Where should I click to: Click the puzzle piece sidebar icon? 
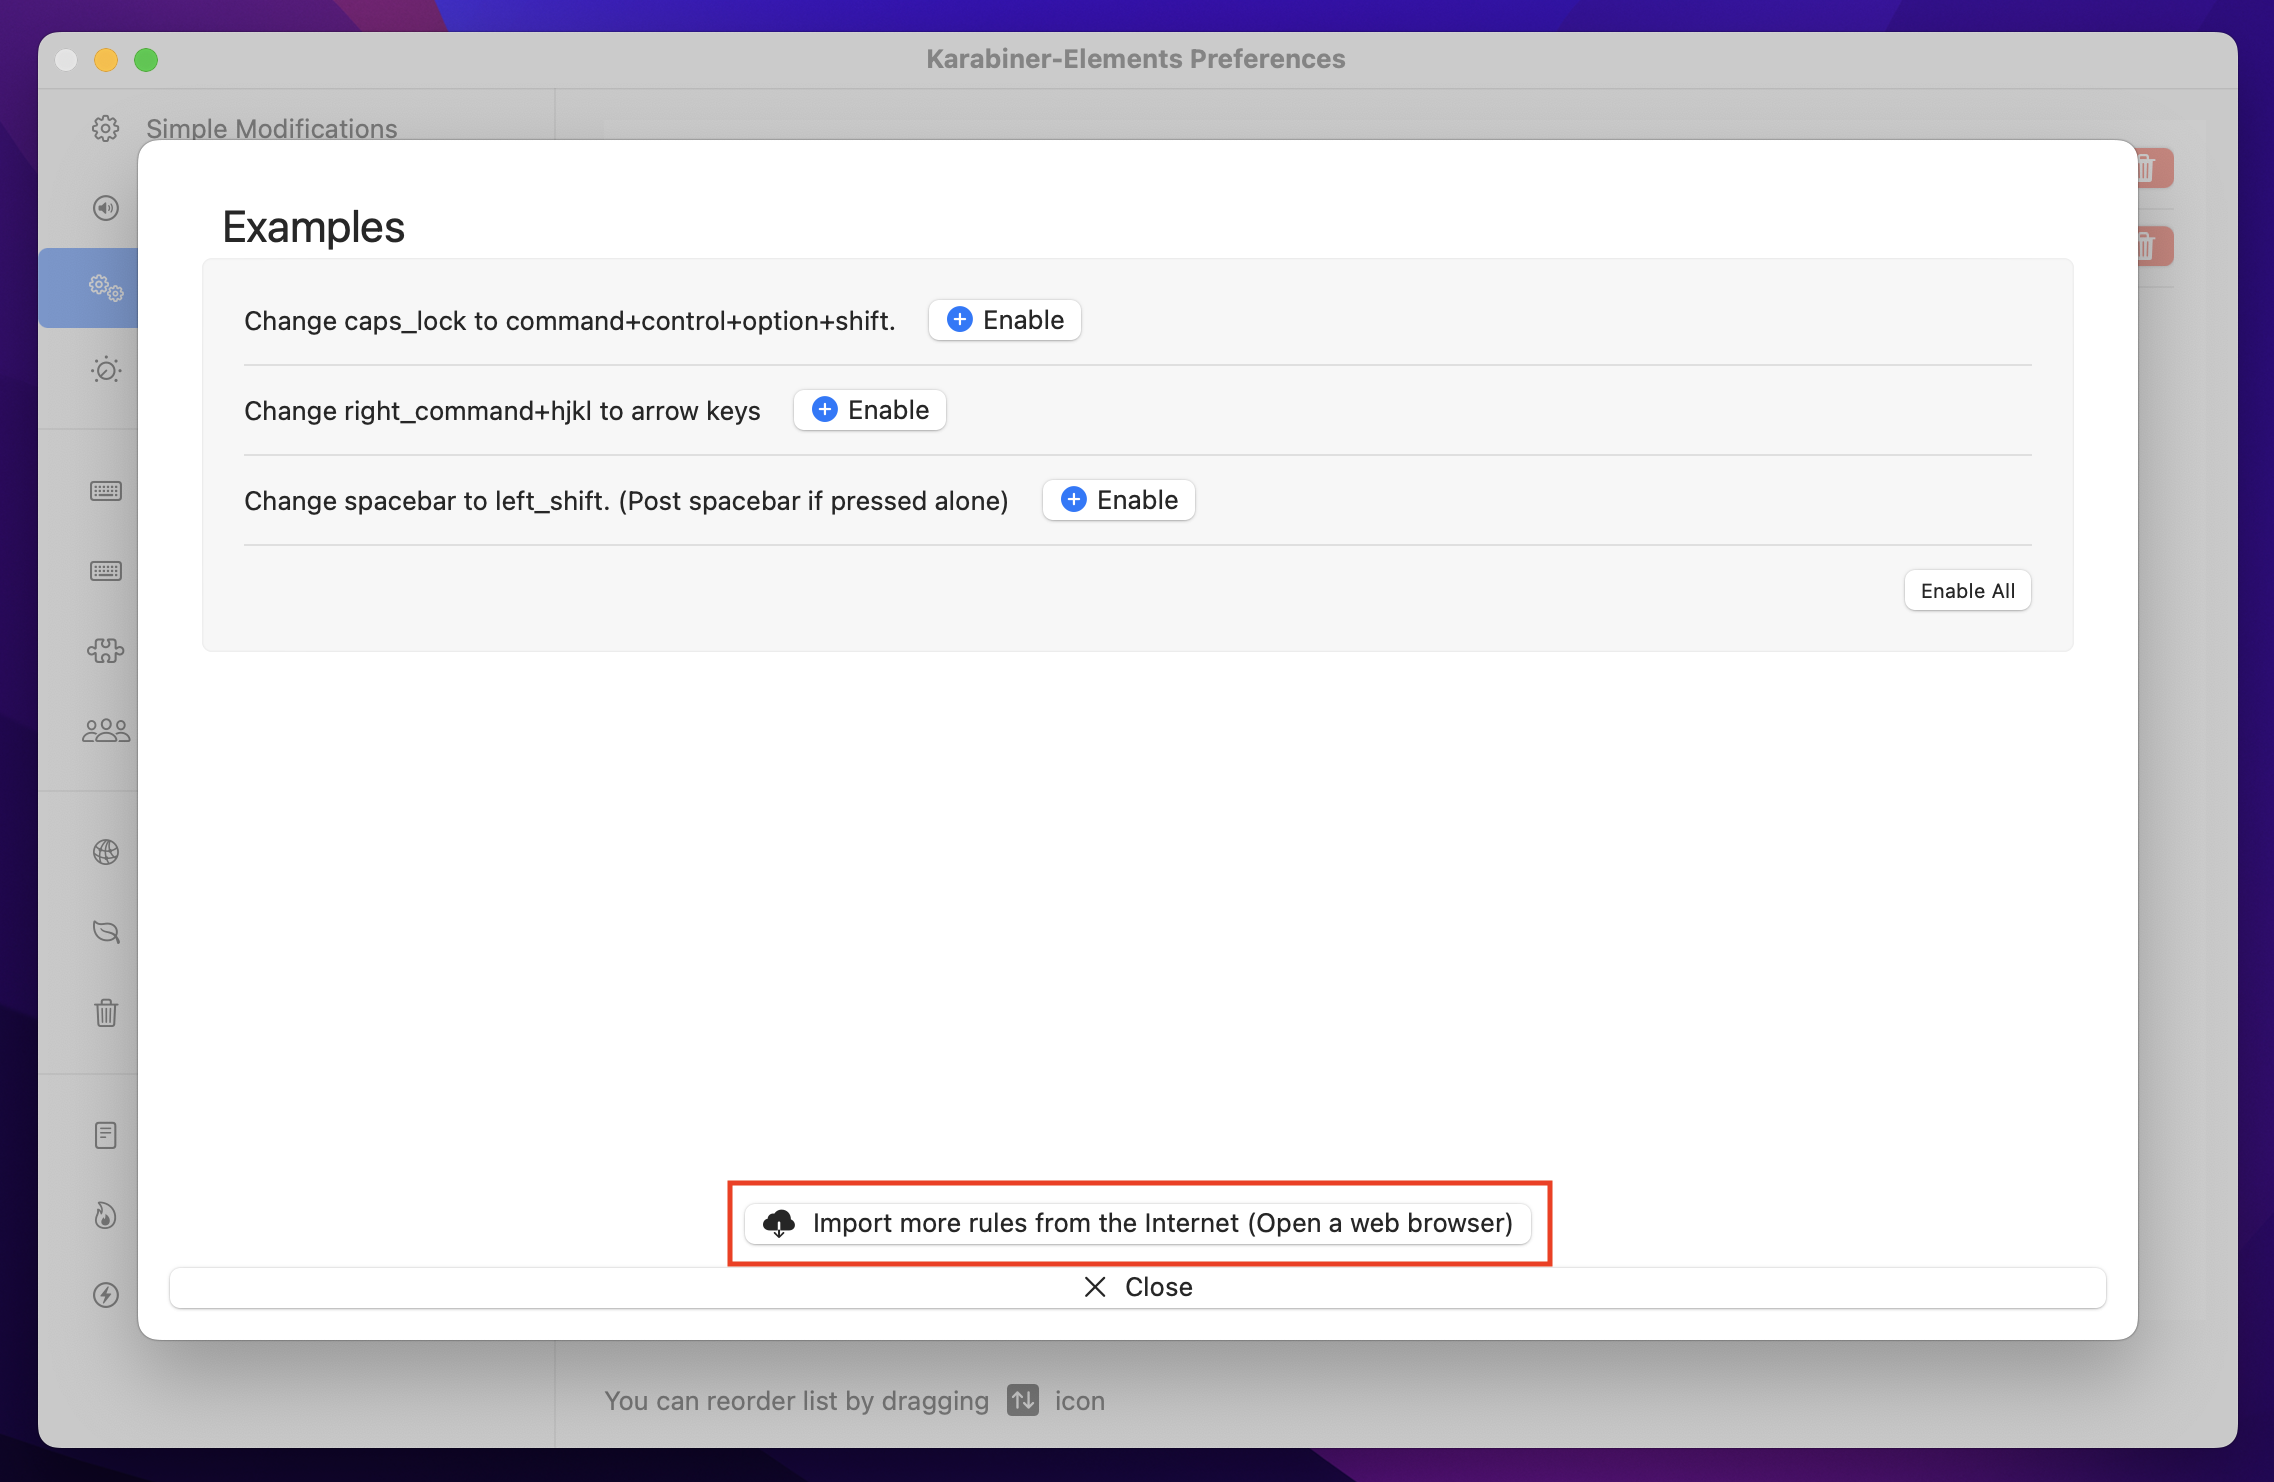[106, 651]
